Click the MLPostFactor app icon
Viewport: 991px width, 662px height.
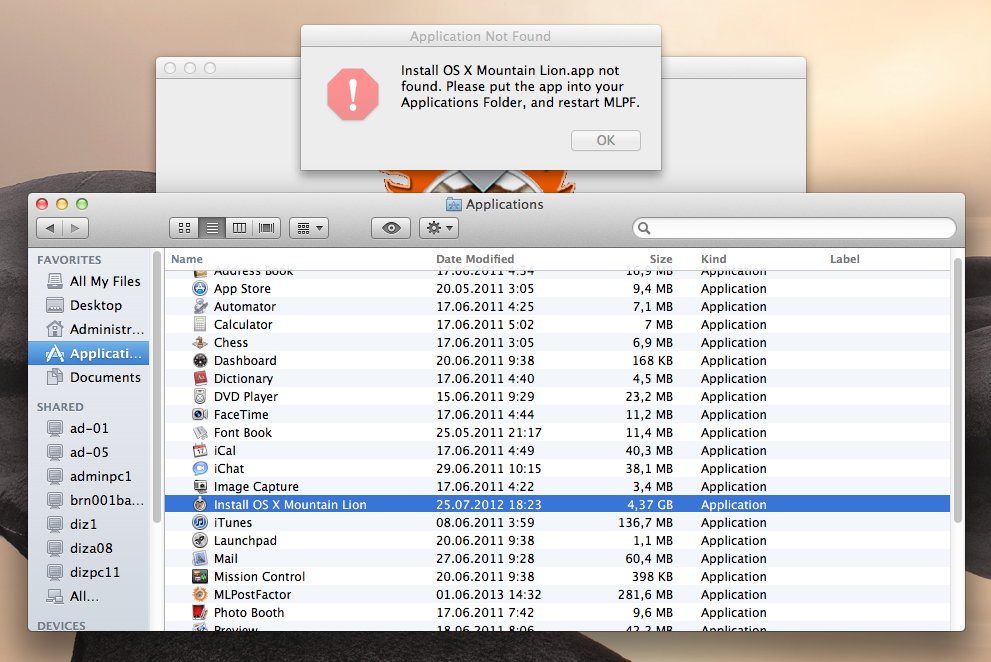pyautogui.click(x=200, y=595)
